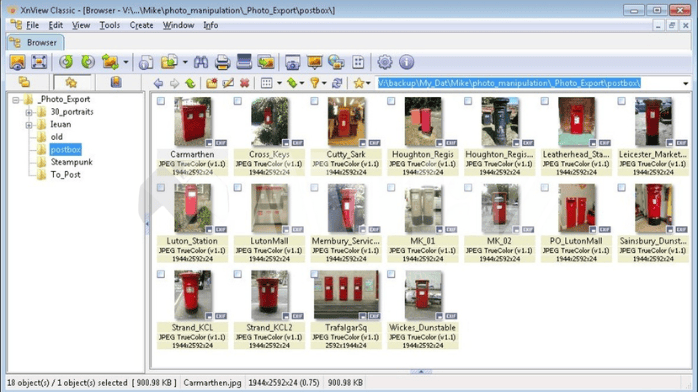Click the Contact sheet grid icon
The width and height of the screenshot is (698, 392).
[358, 62]
